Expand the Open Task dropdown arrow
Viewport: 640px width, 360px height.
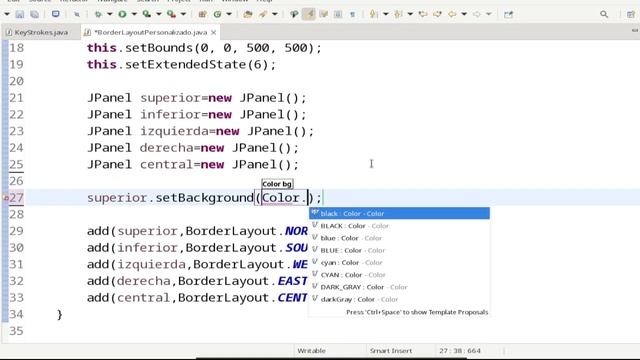pos(275,14)
